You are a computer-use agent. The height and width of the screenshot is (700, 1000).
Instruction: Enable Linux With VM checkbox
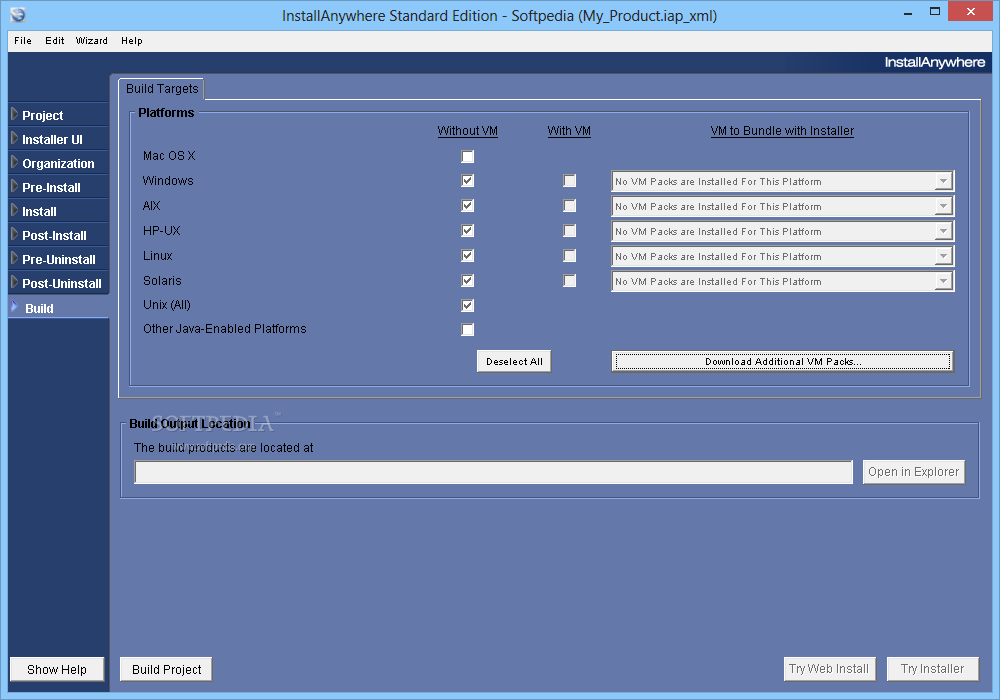click(x=570, y=256)
